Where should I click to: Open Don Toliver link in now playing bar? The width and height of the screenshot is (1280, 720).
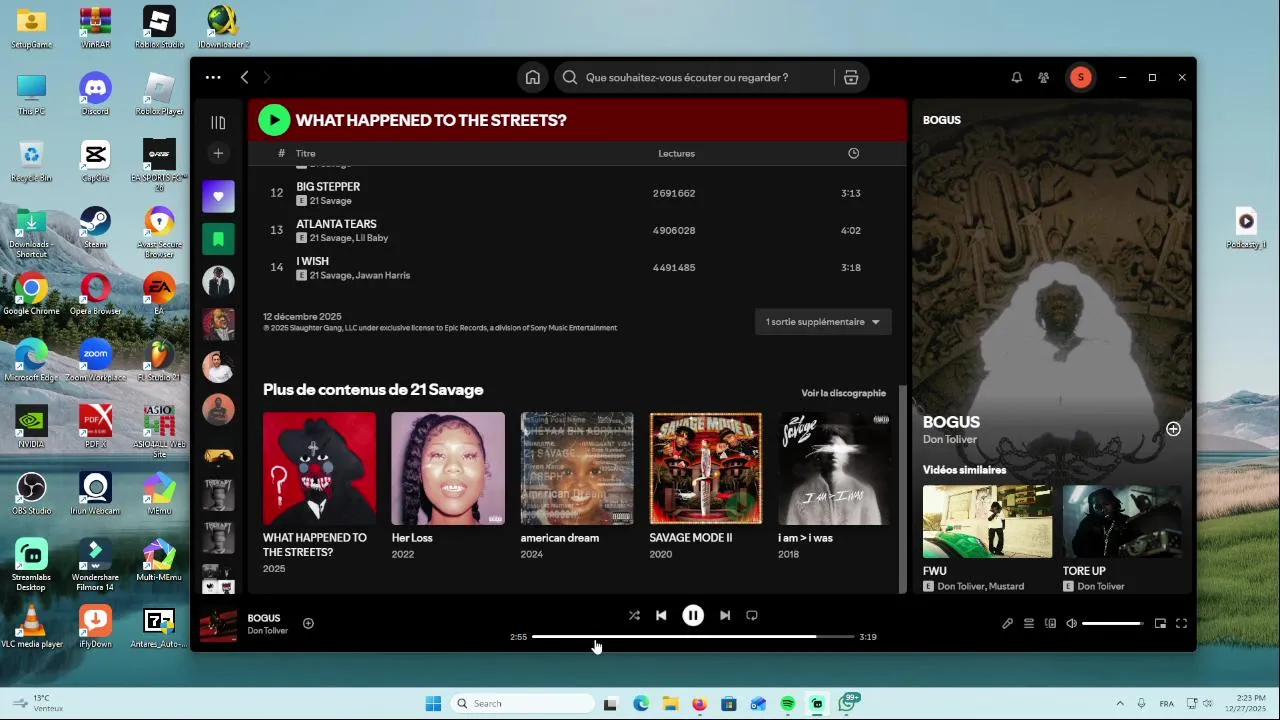pos(267,631)
